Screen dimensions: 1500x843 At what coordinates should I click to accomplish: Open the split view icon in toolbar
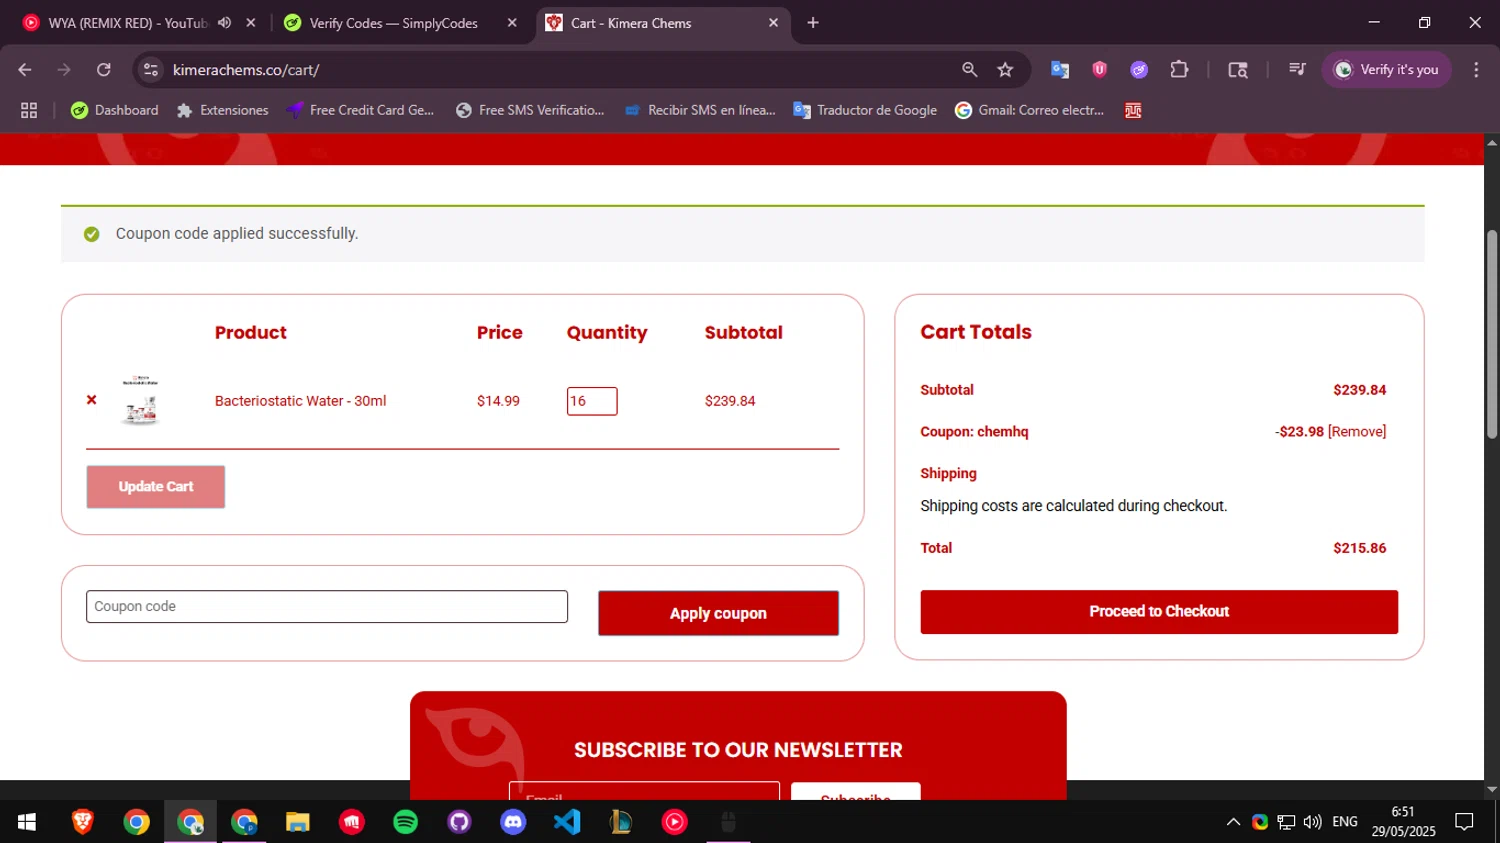[x=1238, y=70]
